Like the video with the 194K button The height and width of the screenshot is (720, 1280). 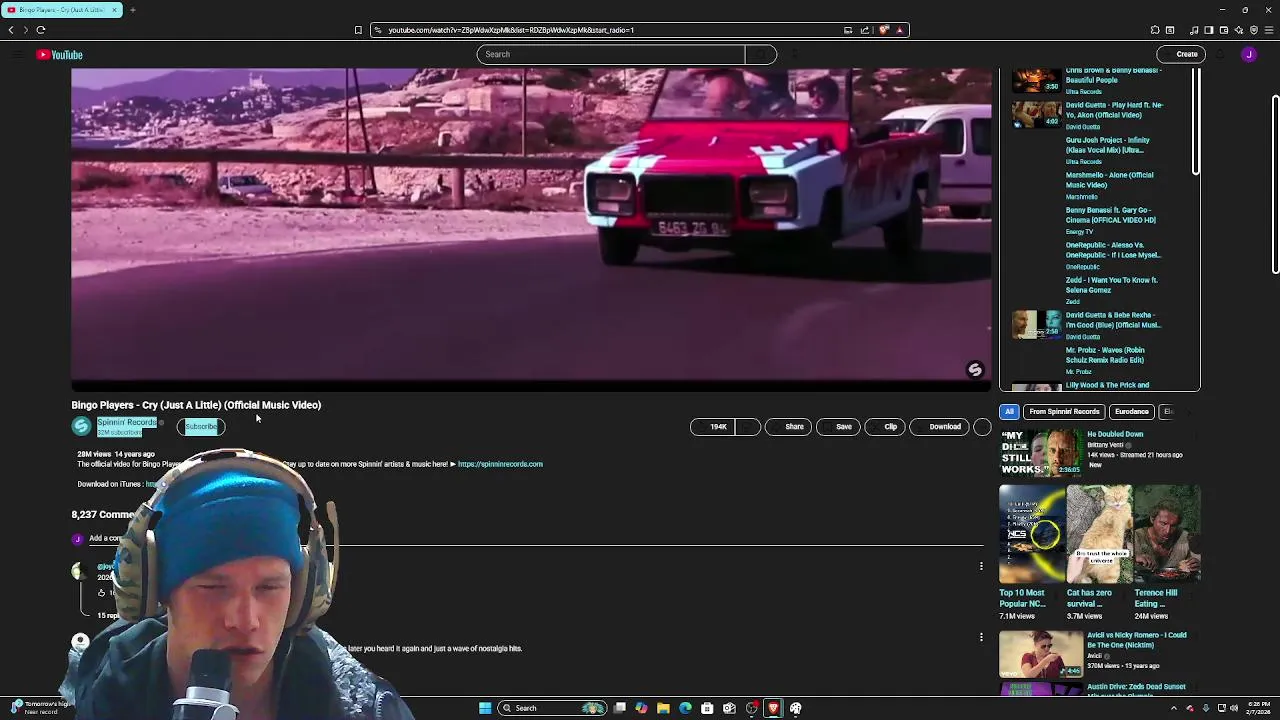coord(713,427)
